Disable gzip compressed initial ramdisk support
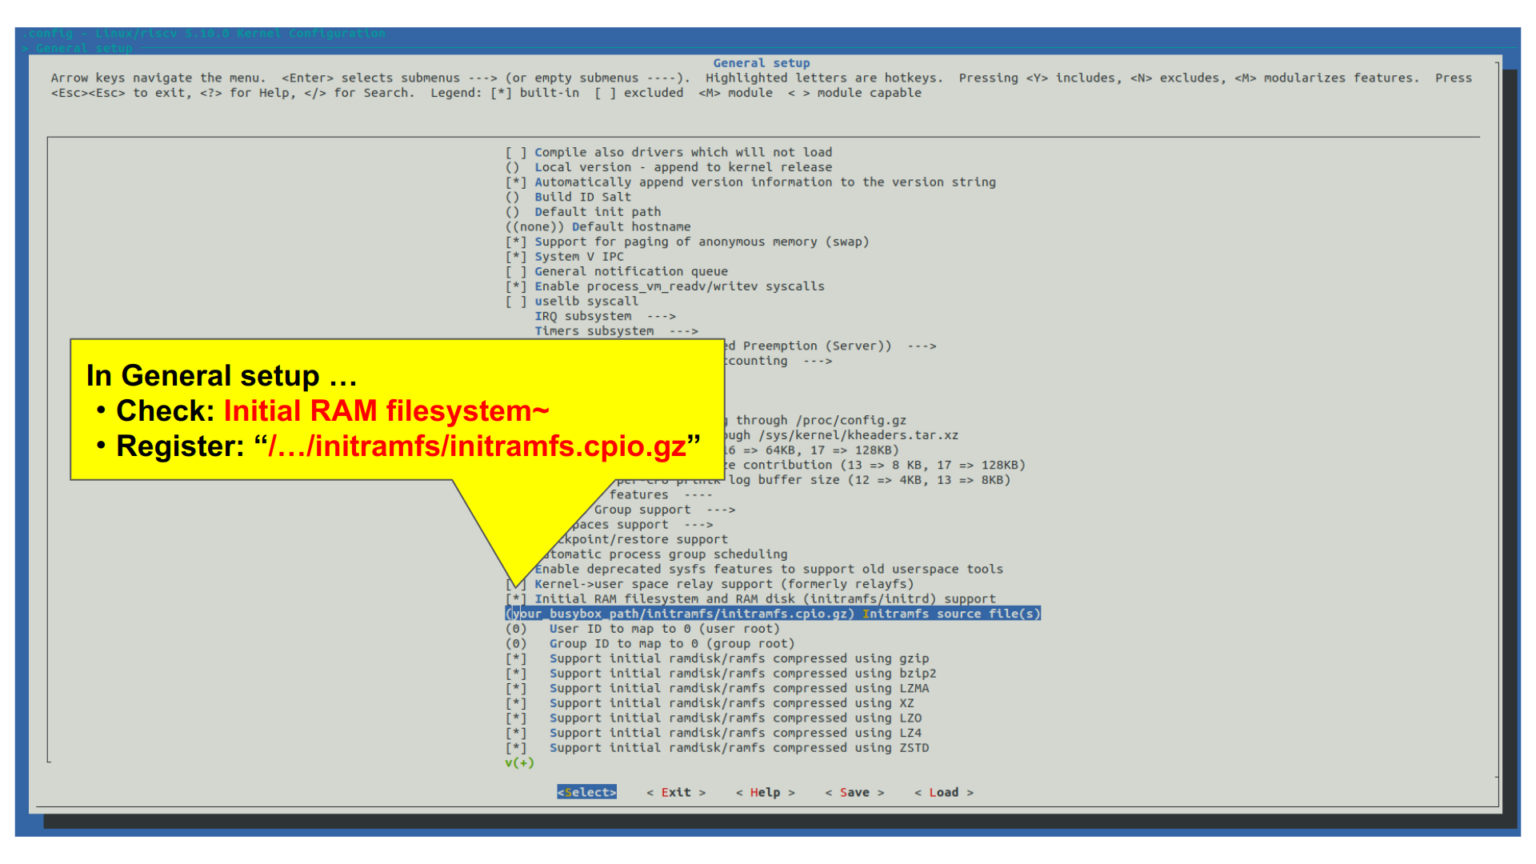Image resolution: width=1536 pixels, height=864 pixels. point(738,659)
